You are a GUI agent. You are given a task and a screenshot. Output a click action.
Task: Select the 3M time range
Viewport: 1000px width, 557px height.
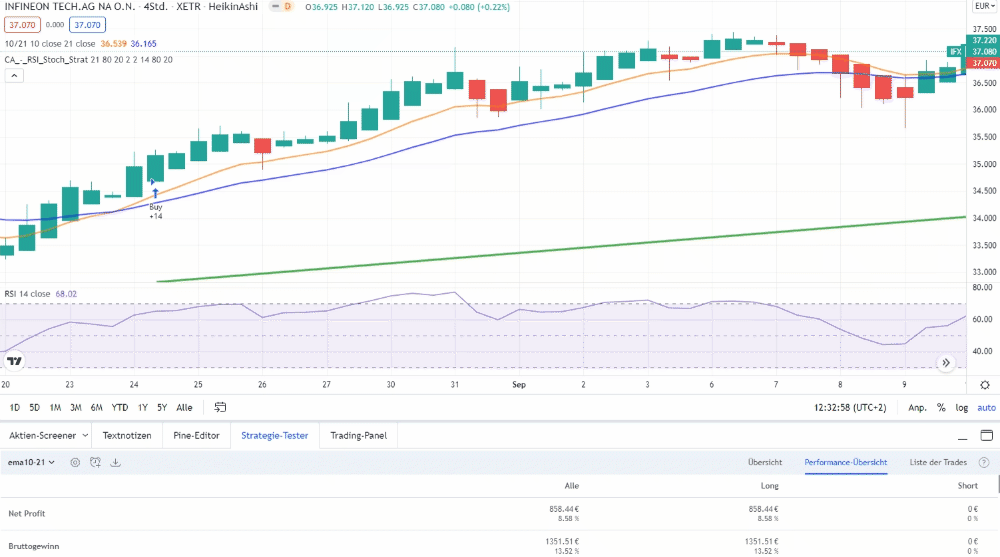click(75, 408)
